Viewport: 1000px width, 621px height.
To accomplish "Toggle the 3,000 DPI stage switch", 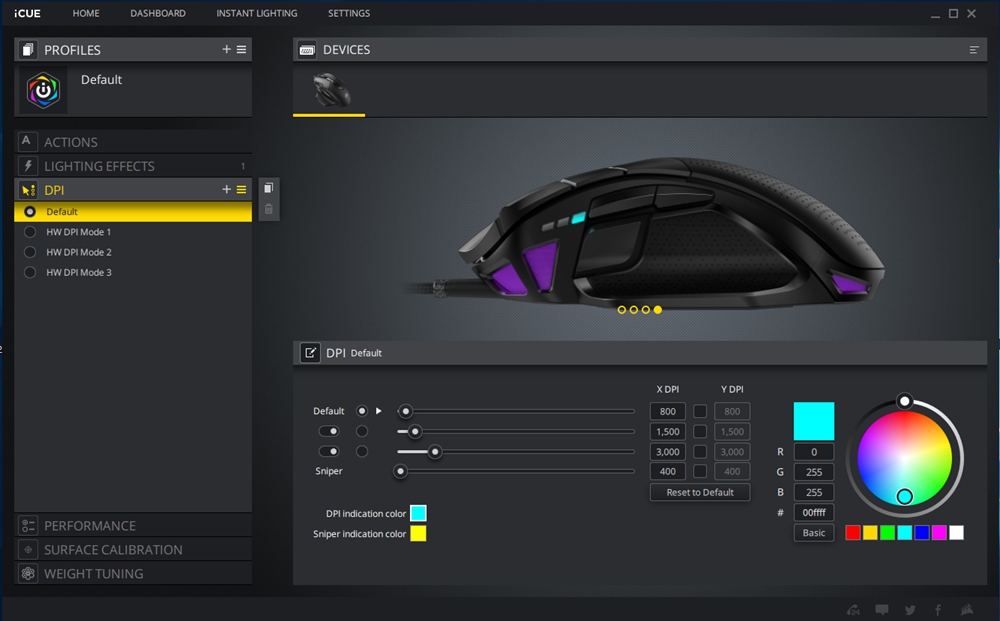I will point(329,451).
